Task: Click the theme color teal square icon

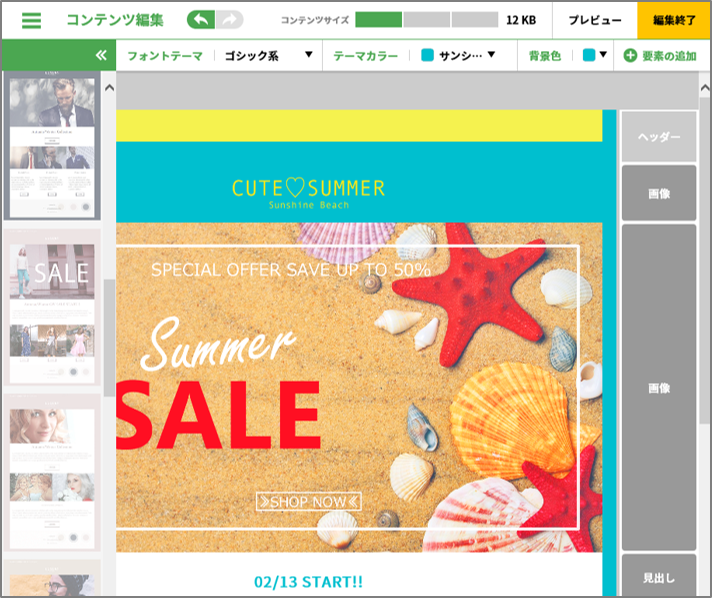Action: point(427,55)
